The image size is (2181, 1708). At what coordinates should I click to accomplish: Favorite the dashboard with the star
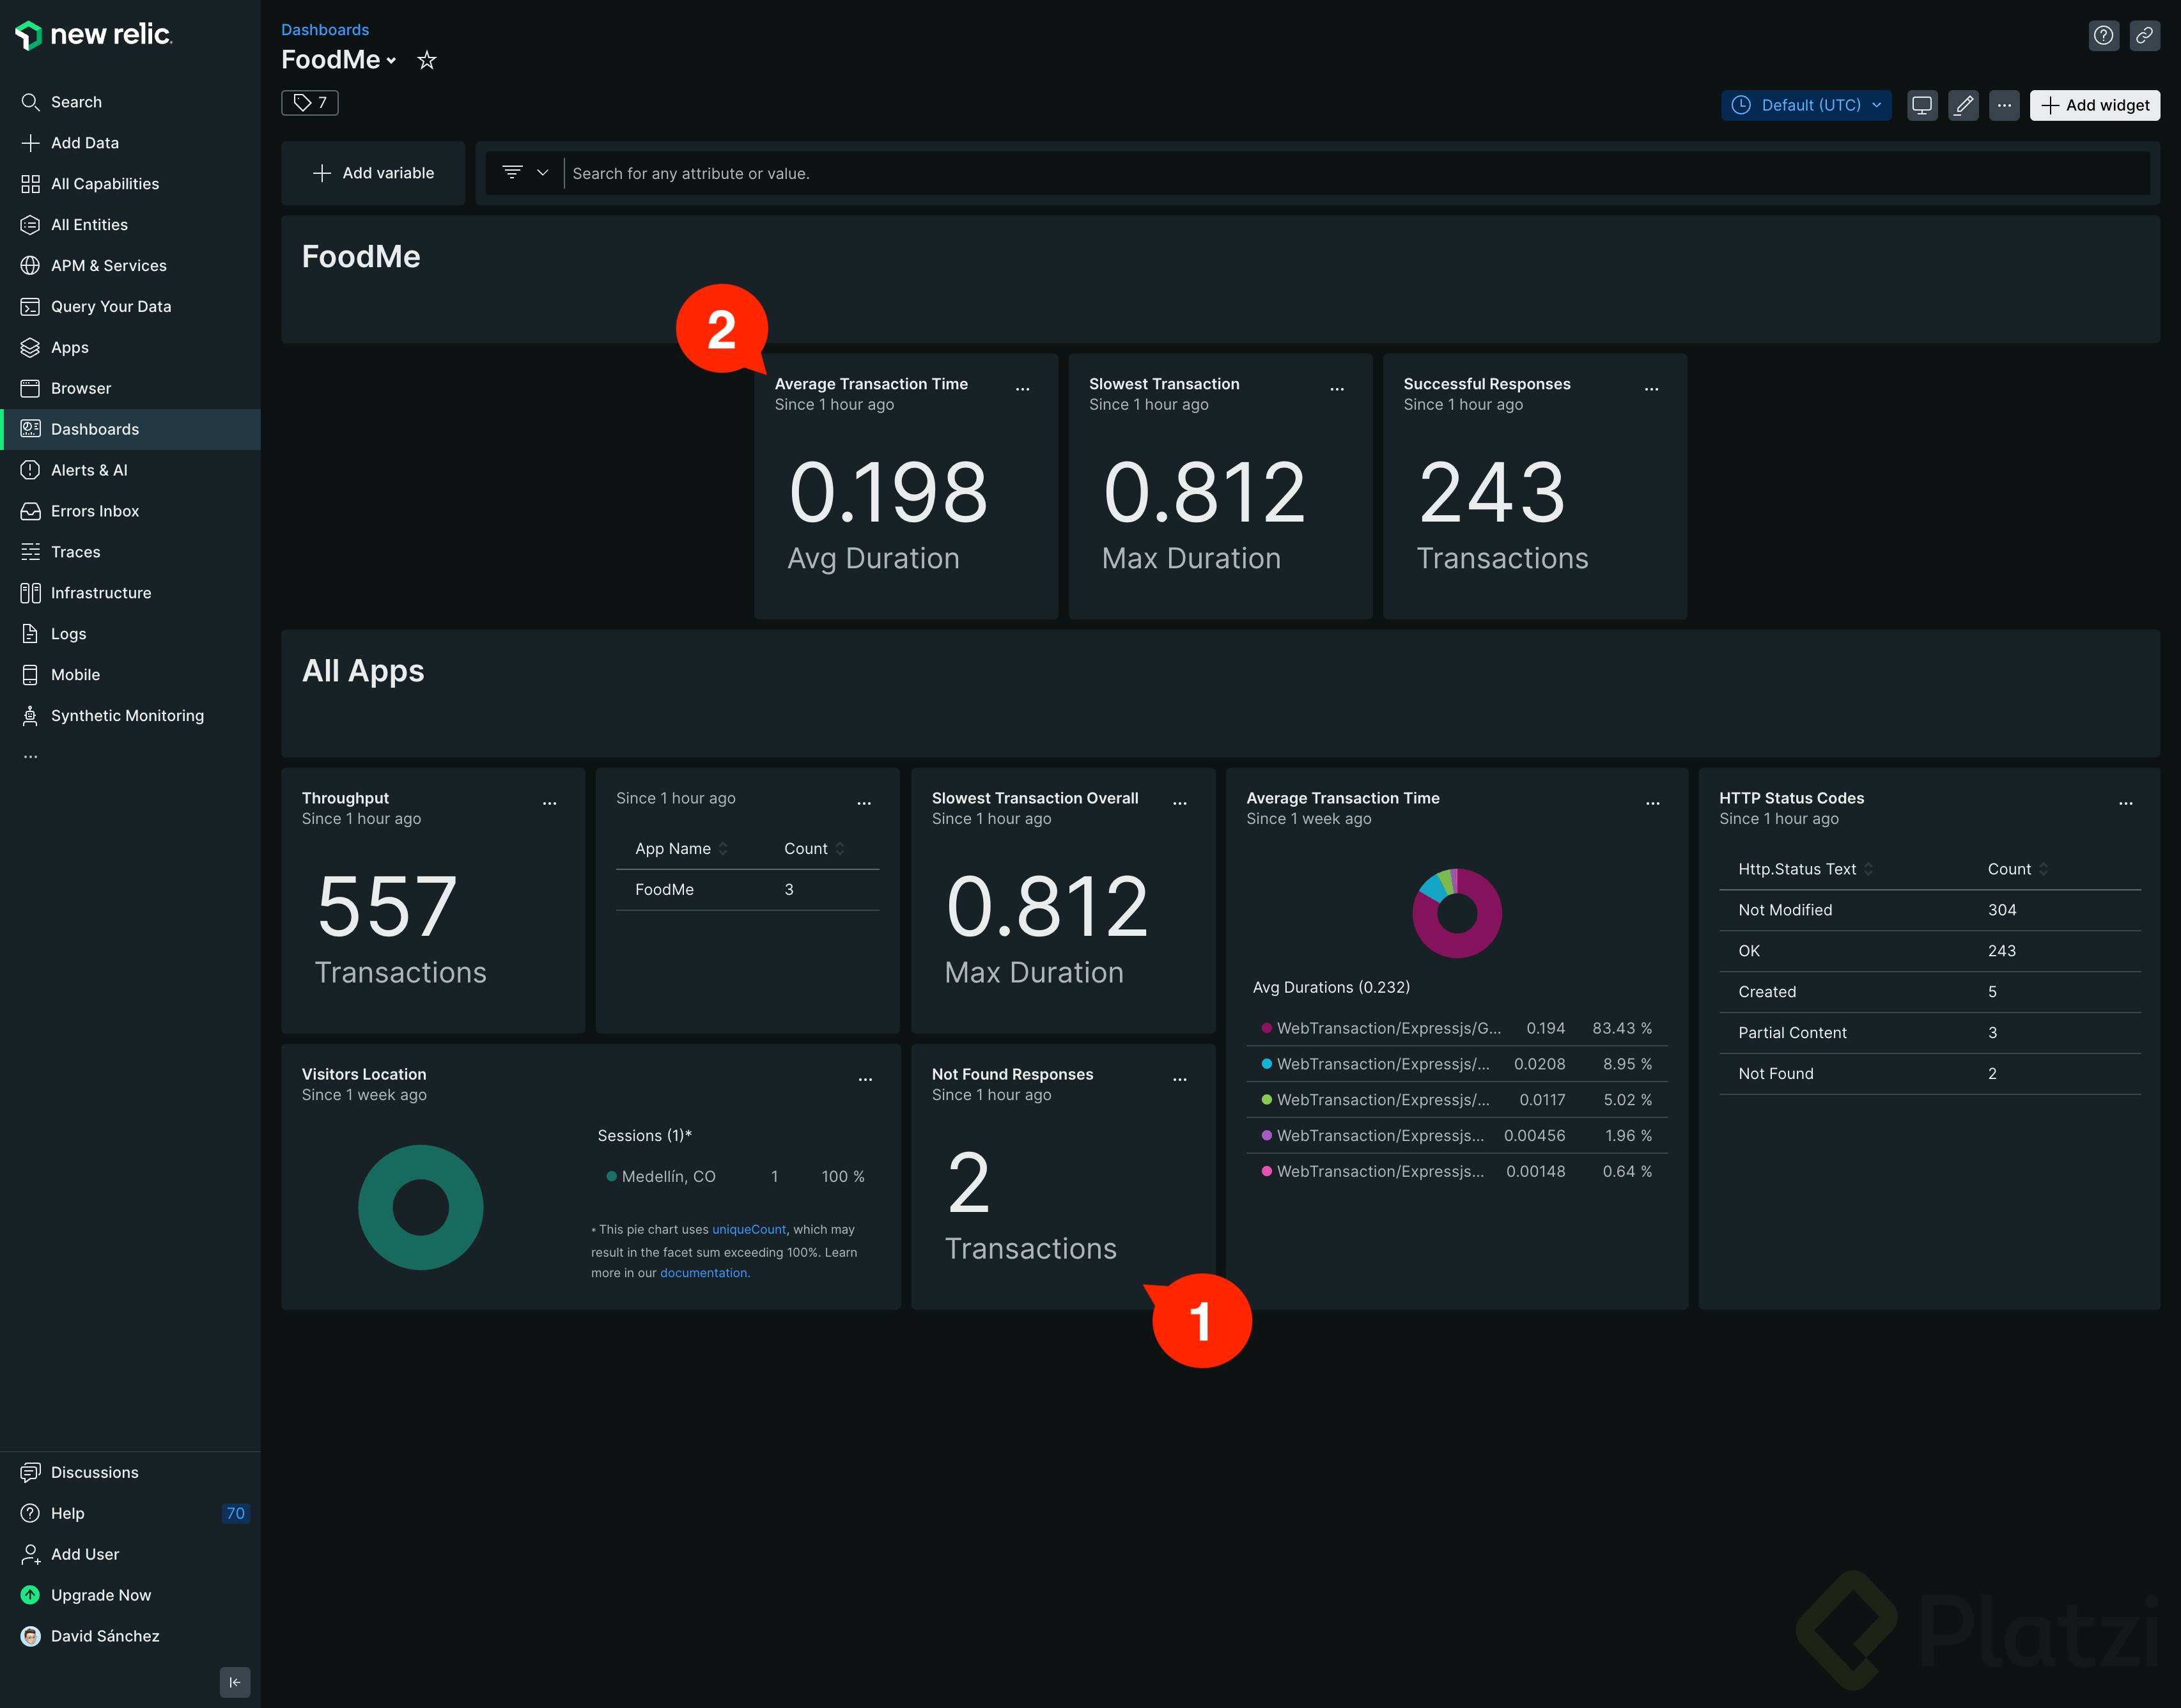(x=427, y=60)
